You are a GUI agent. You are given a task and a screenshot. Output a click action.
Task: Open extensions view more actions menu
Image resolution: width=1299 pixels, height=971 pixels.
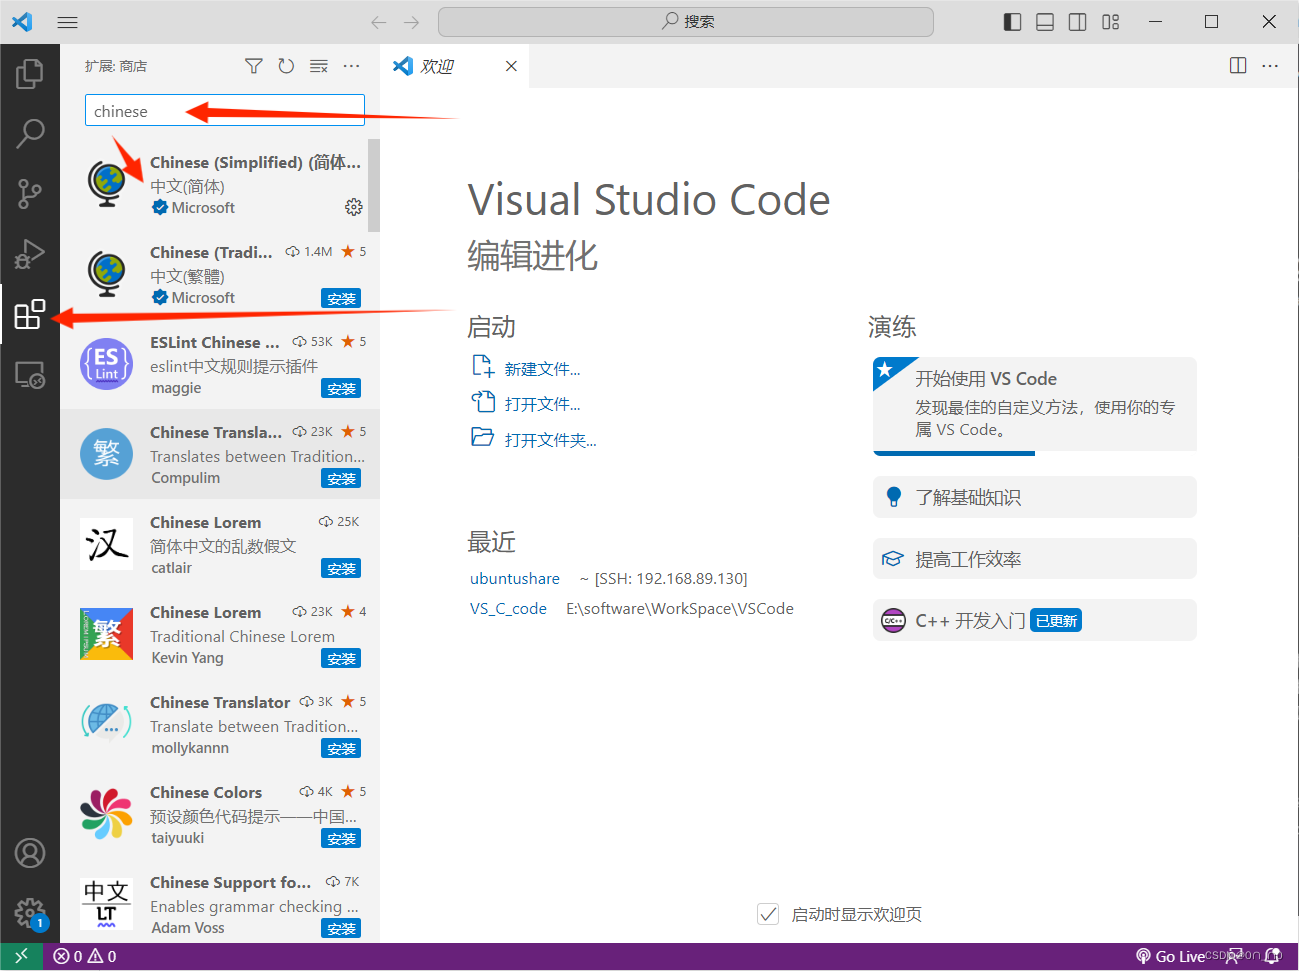(x=351, y=66)
